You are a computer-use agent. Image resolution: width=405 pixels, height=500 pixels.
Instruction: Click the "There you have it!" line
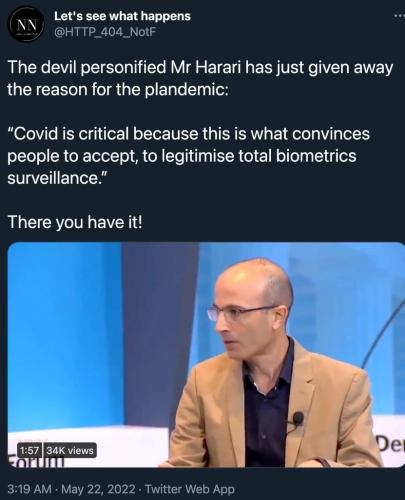point(75,222)
